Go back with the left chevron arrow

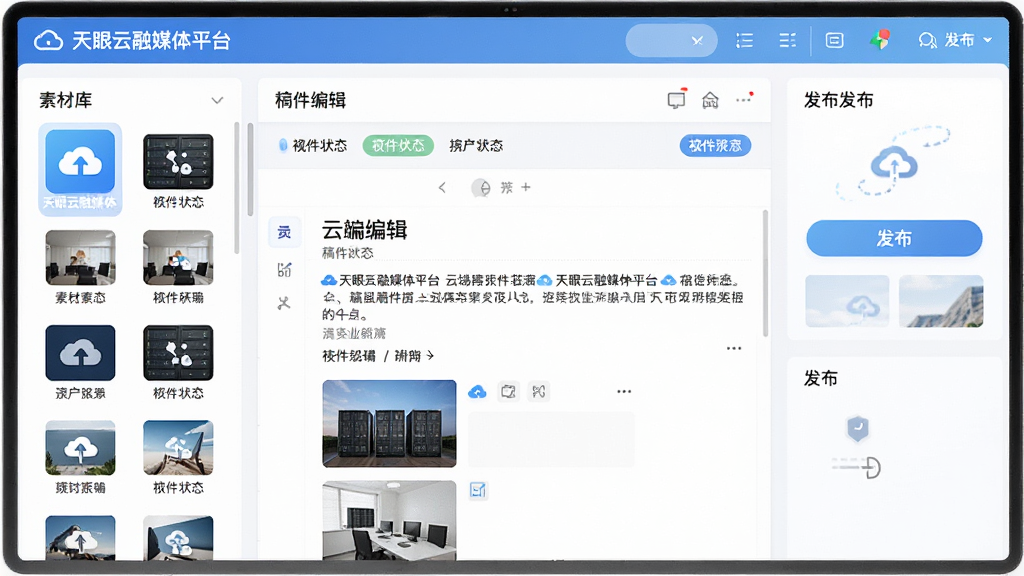click(442, 188)
